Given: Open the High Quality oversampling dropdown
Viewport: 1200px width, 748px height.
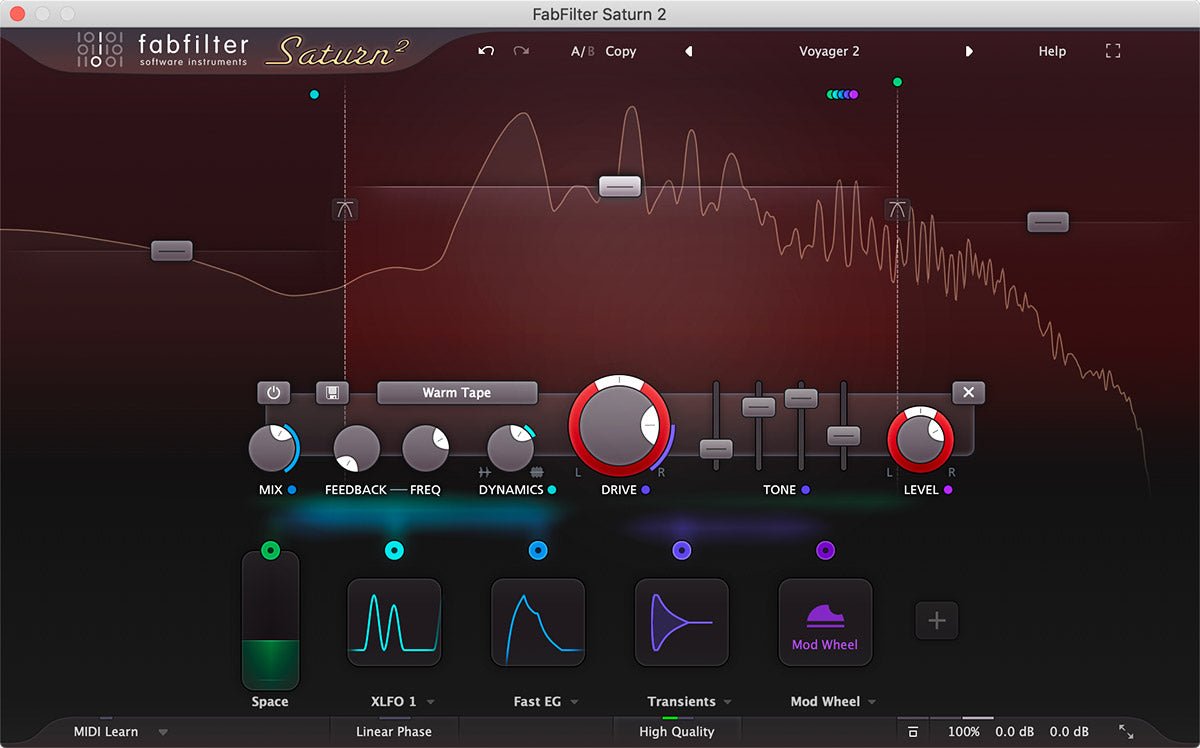Looking at the screenshot, I should coord(677,731).
